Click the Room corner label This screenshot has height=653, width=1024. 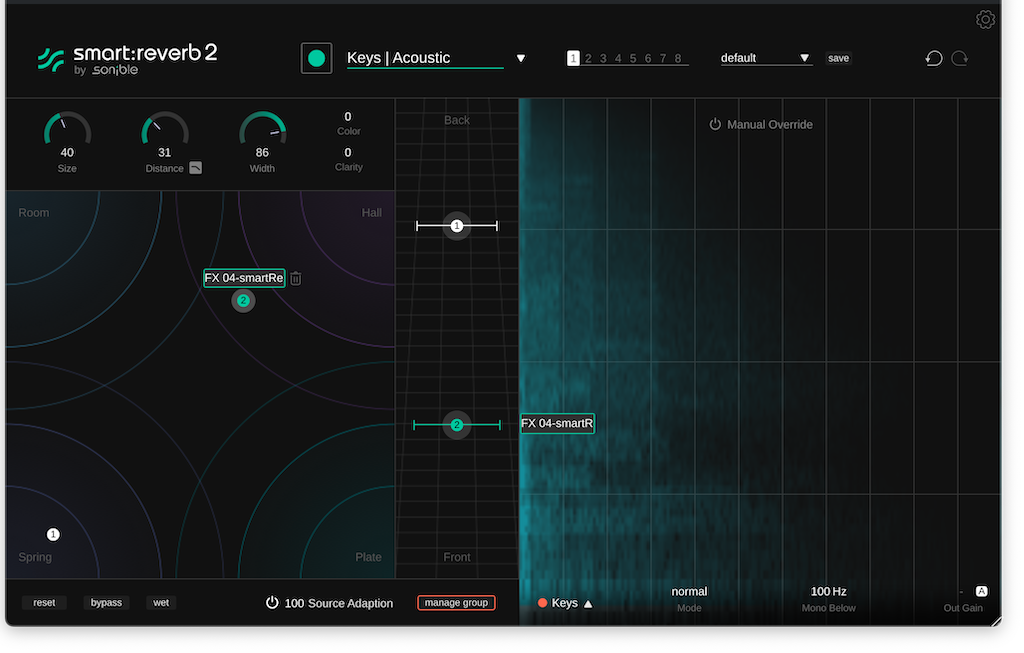33,213
